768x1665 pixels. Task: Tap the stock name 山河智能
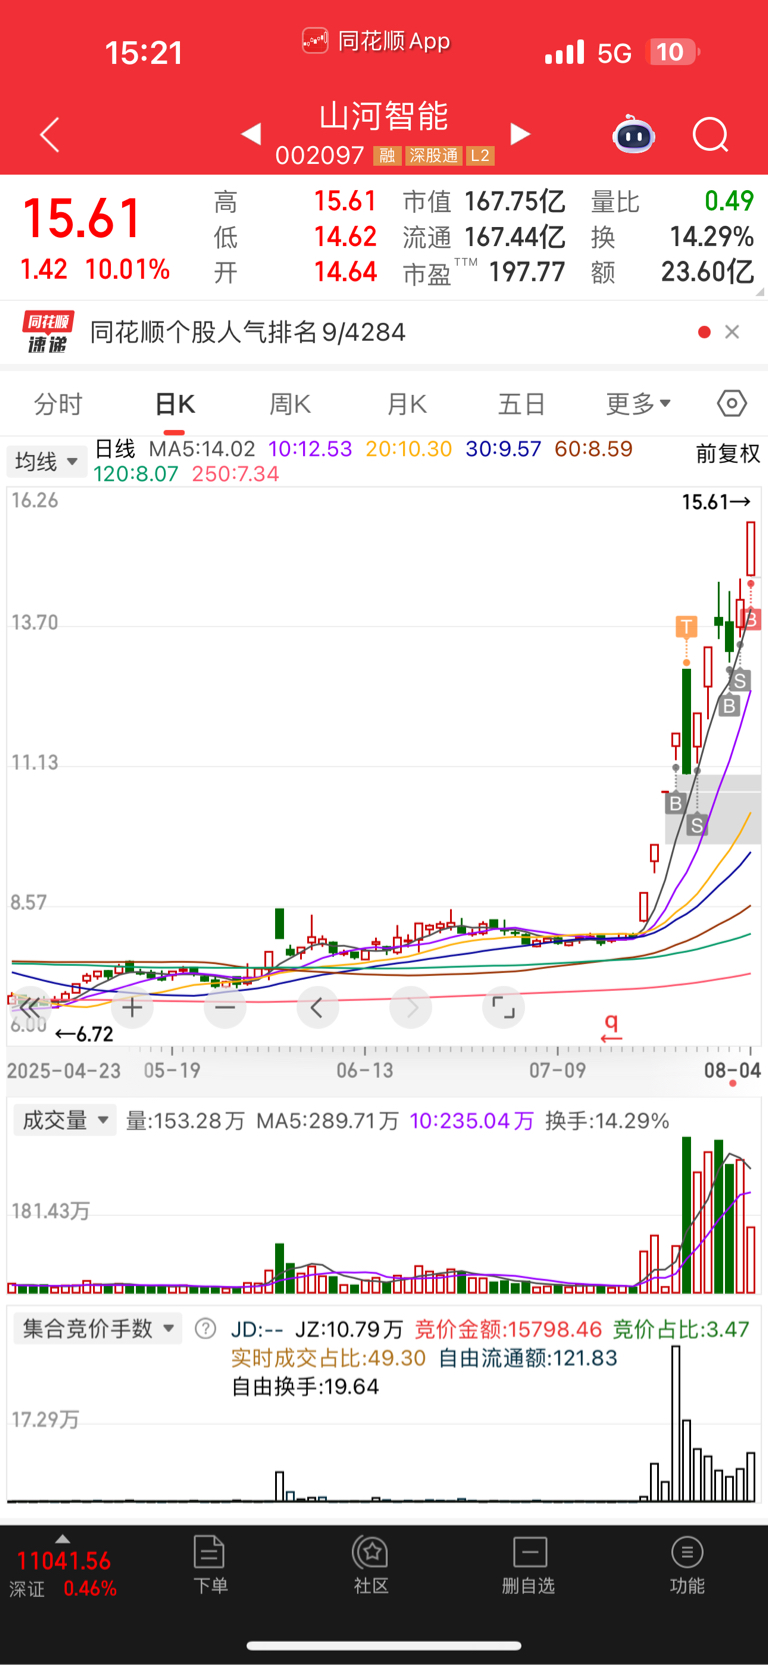384,116
